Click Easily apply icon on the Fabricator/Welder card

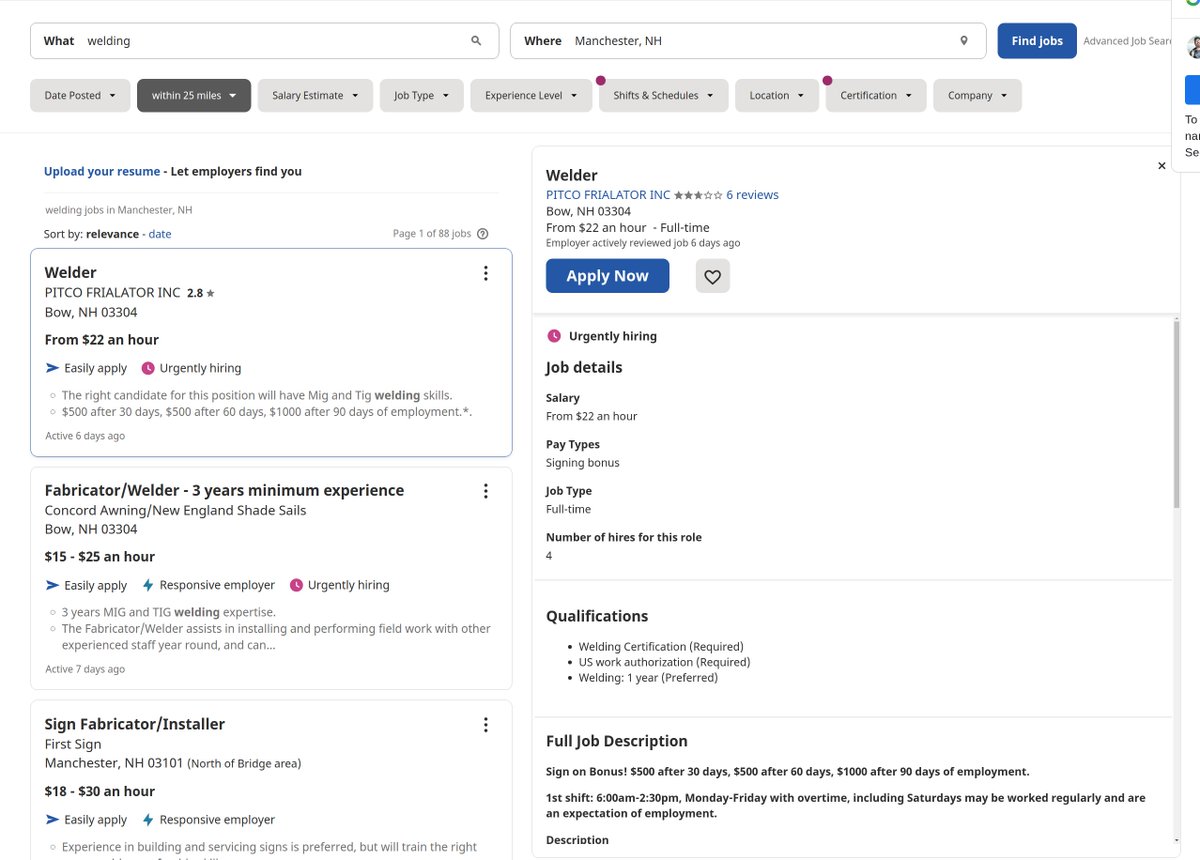point(53,585)
